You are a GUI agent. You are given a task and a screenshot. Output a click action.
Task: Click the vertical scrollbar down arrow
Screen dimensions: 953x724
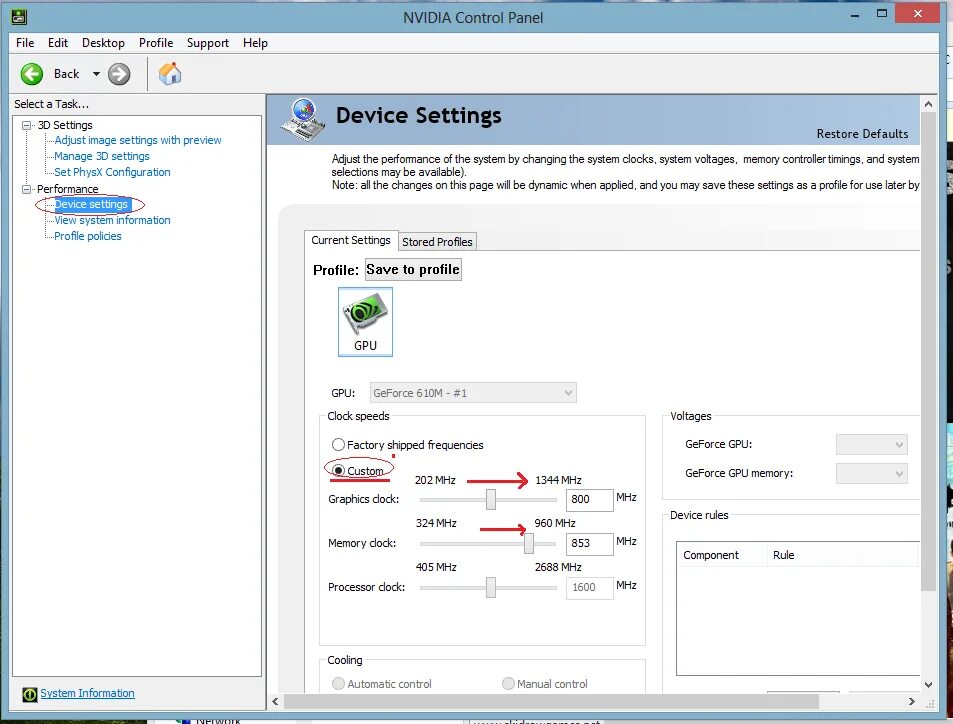[x=928, y=684]
